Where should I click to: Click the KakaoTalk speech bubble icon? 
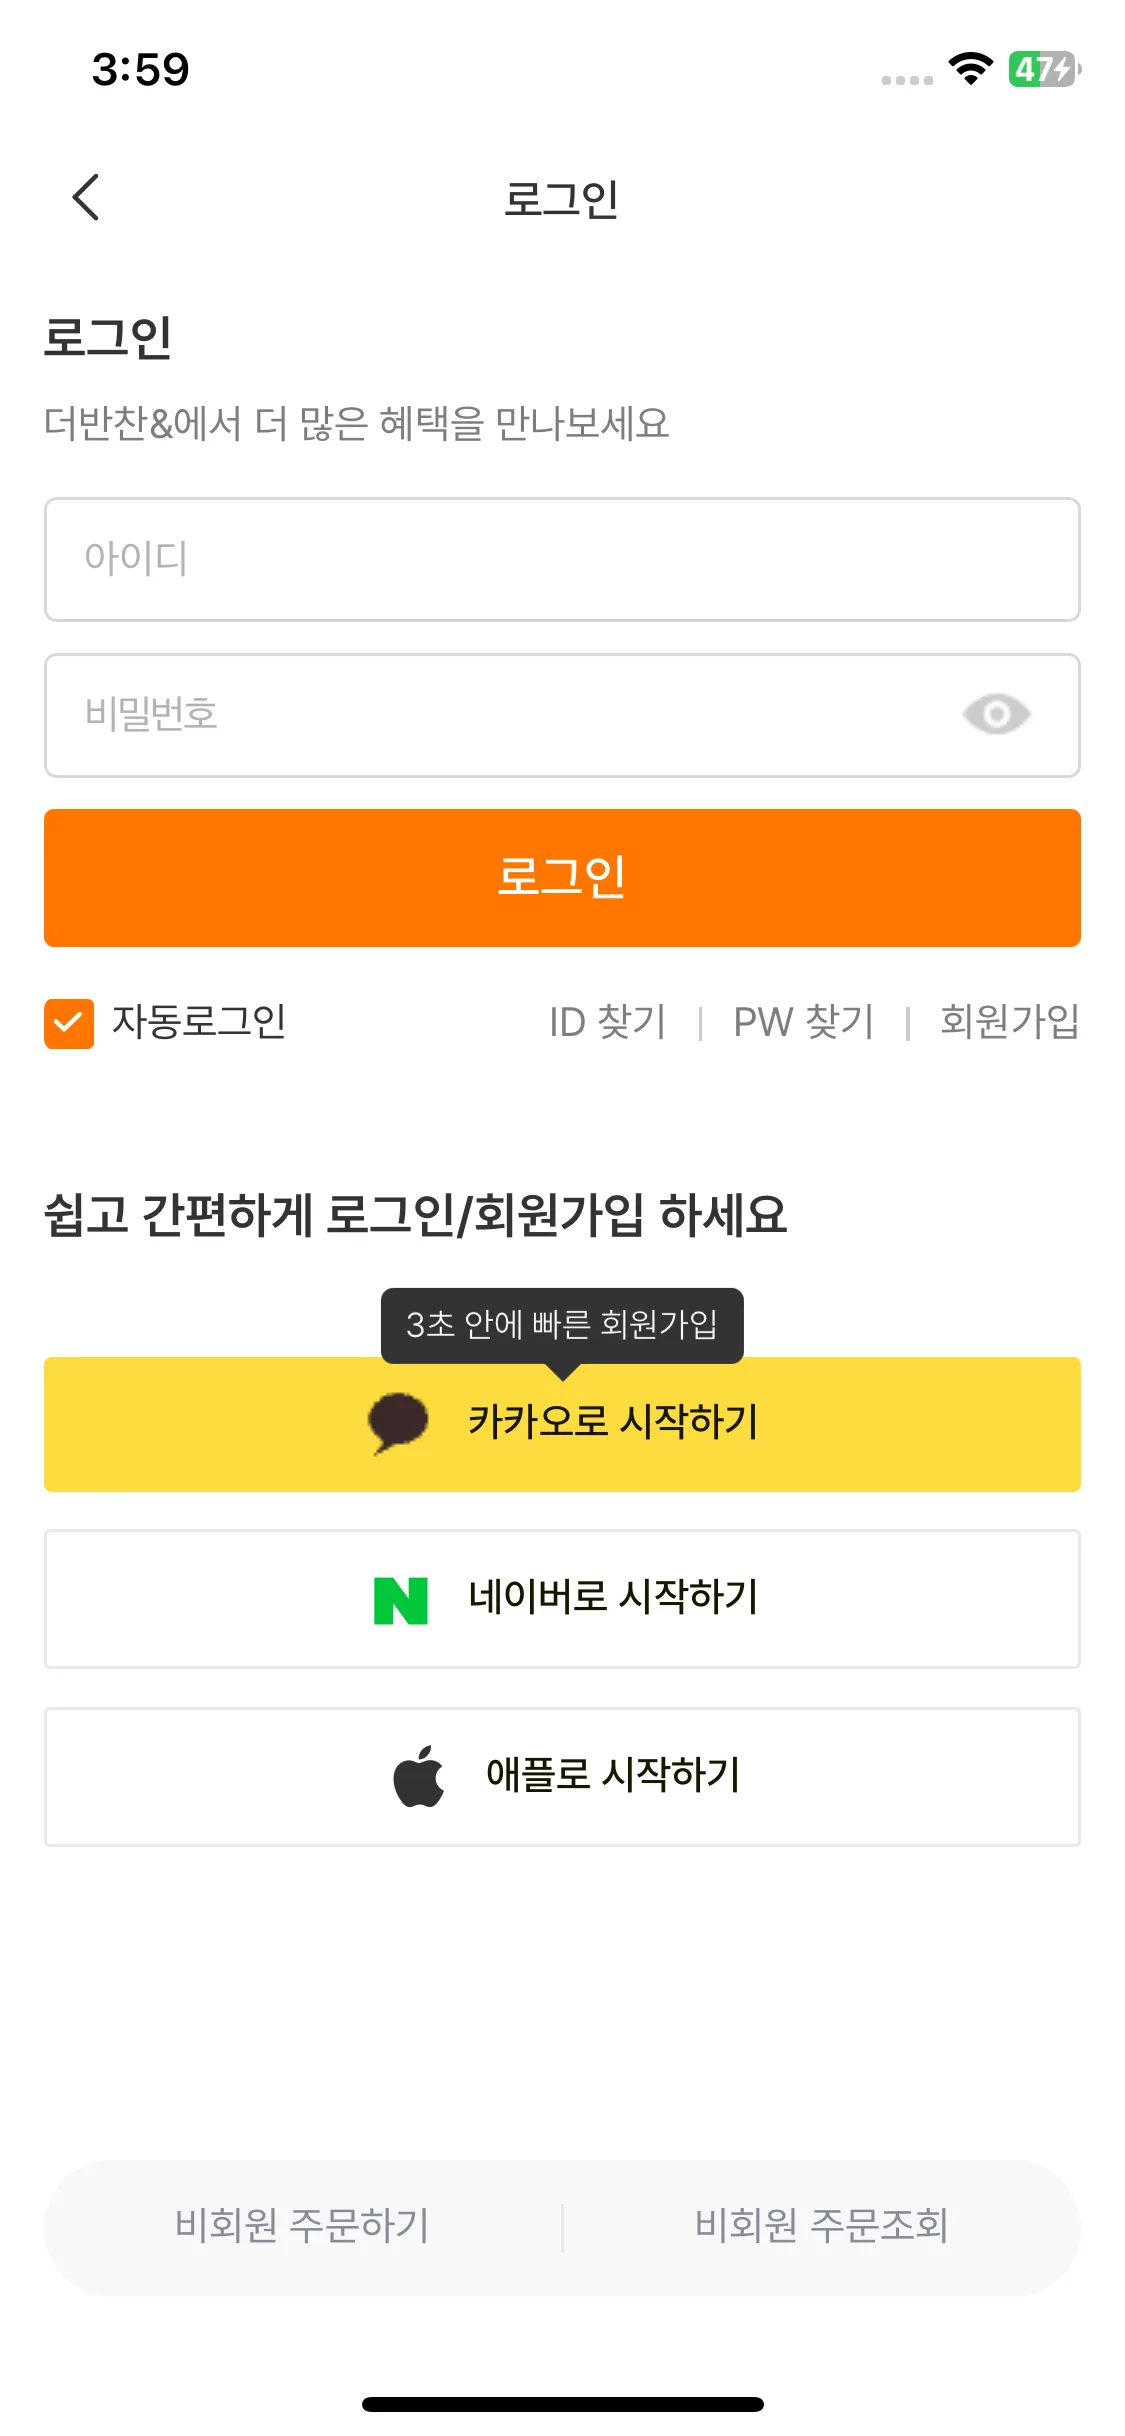click(398, 1422)
